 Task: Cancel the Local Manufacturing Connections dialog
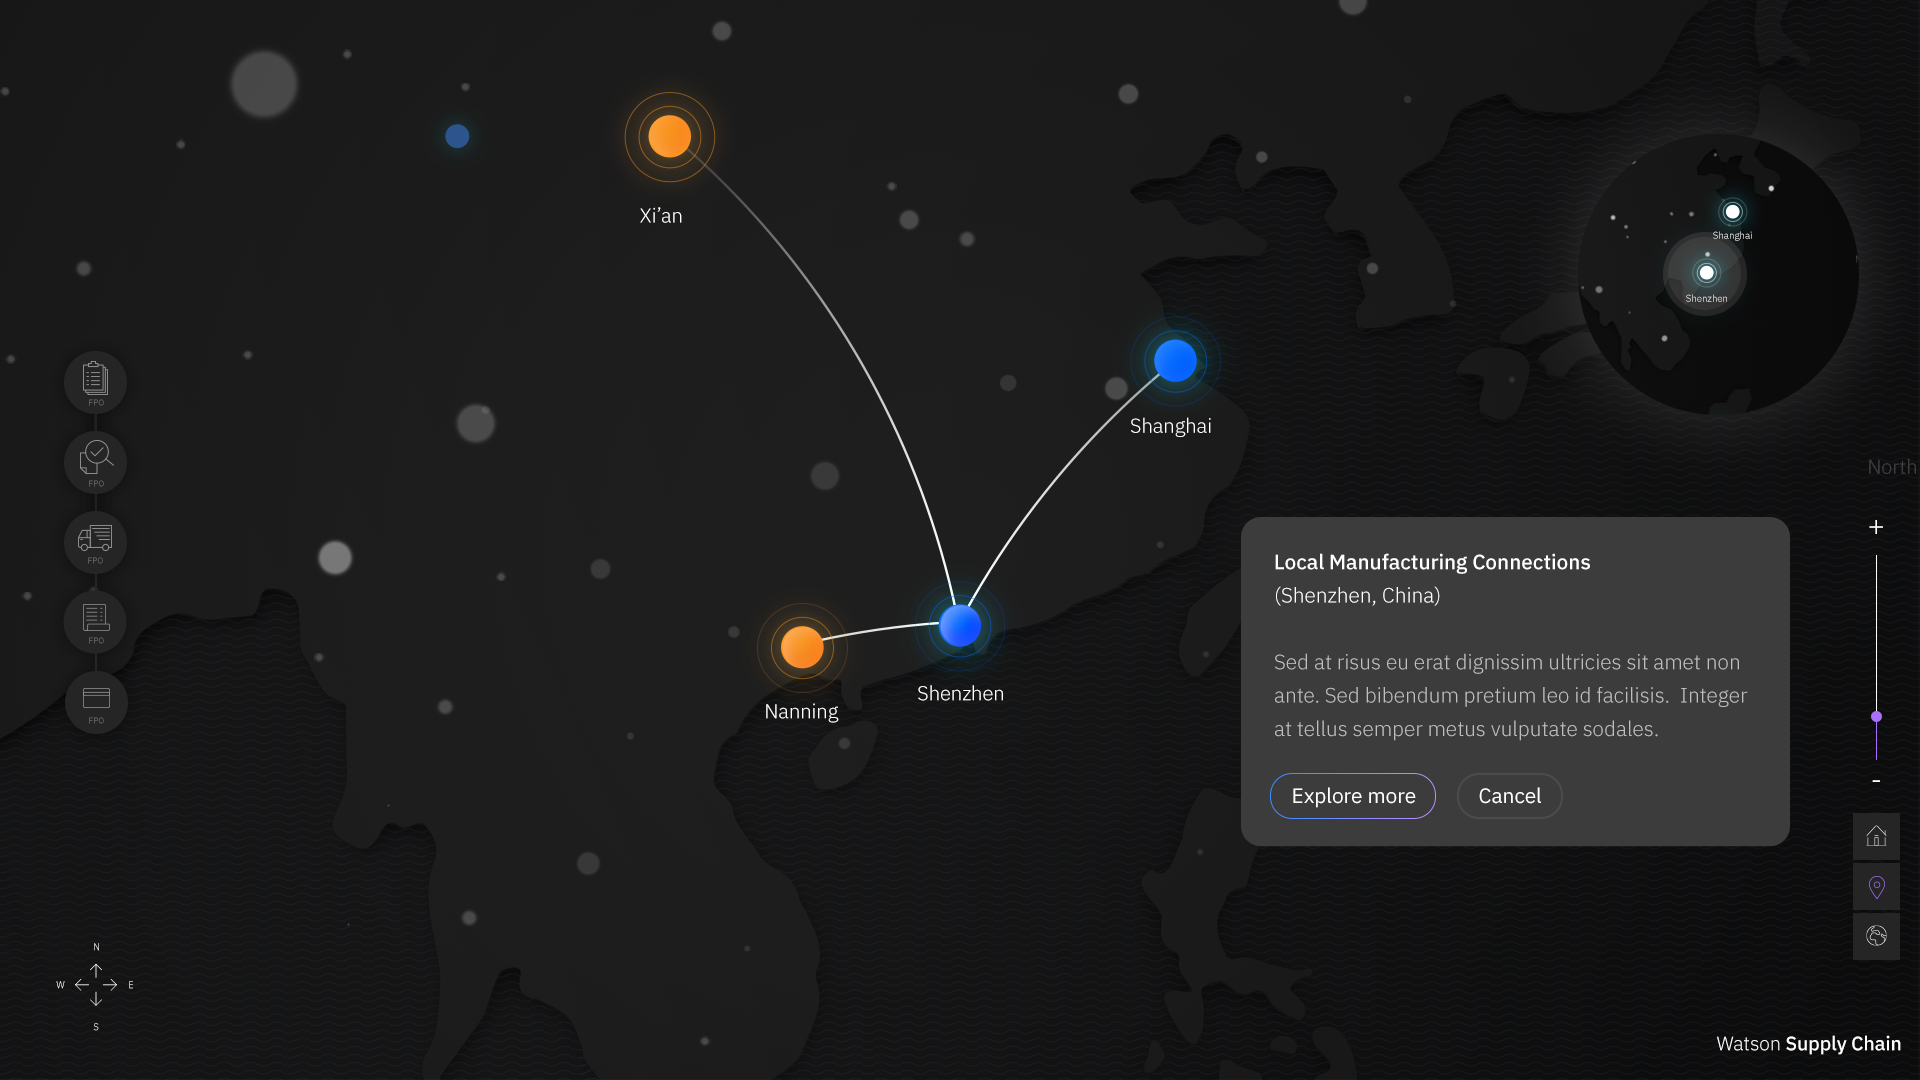pyautogui.click(x=1509, y=796)
